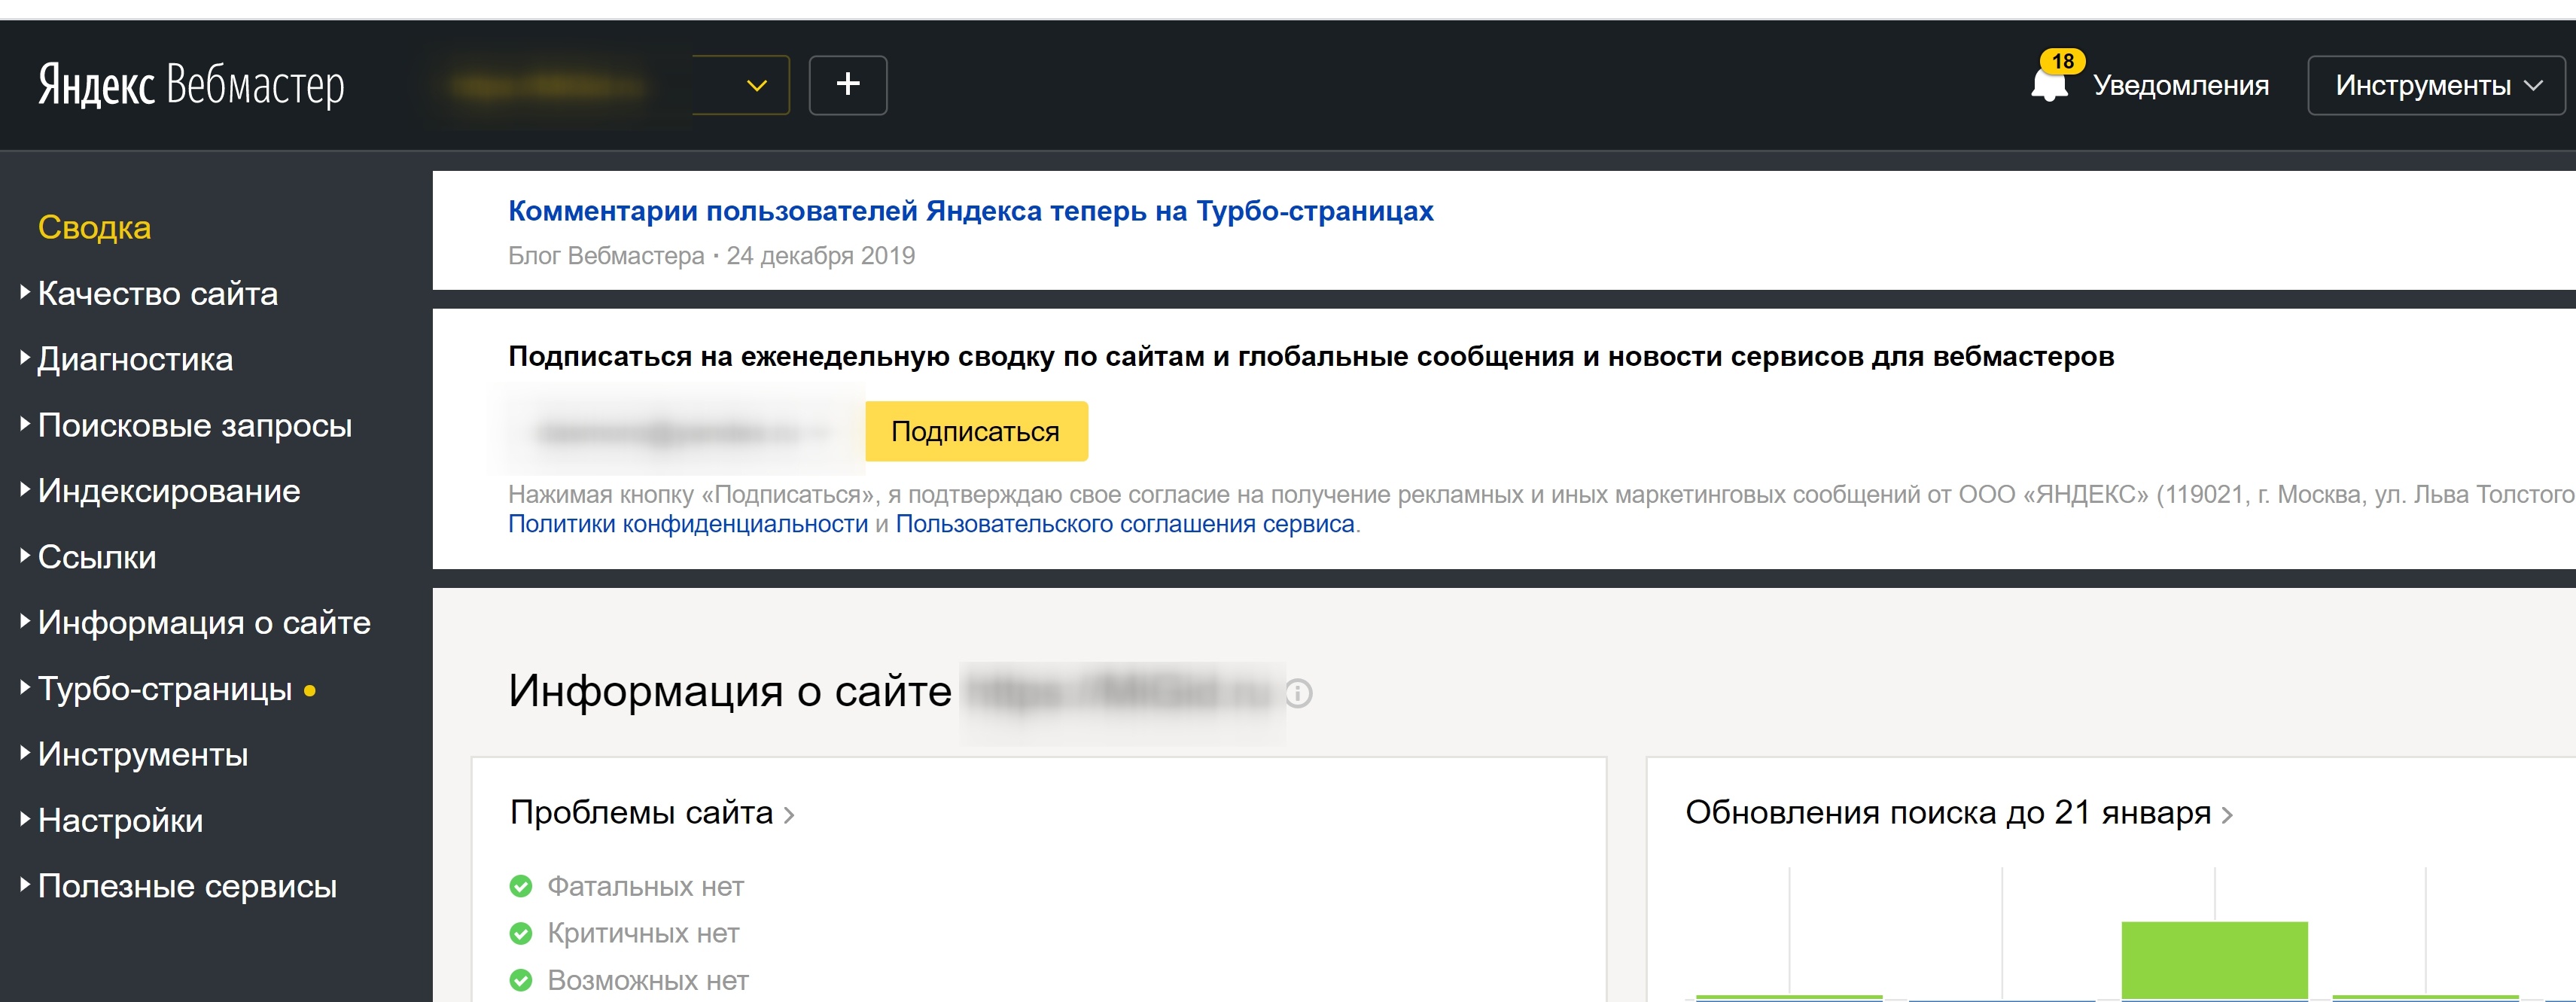
Task: Select Сводка in the sidebar
Action: tap(94, 227)
